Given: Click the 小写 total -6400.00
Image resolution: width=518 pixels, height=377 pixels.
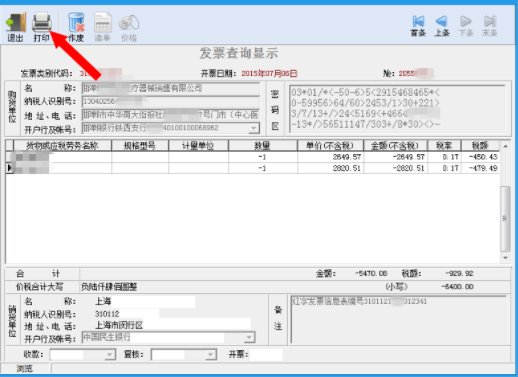Looking at the screenshot, I should pos(457,287).
